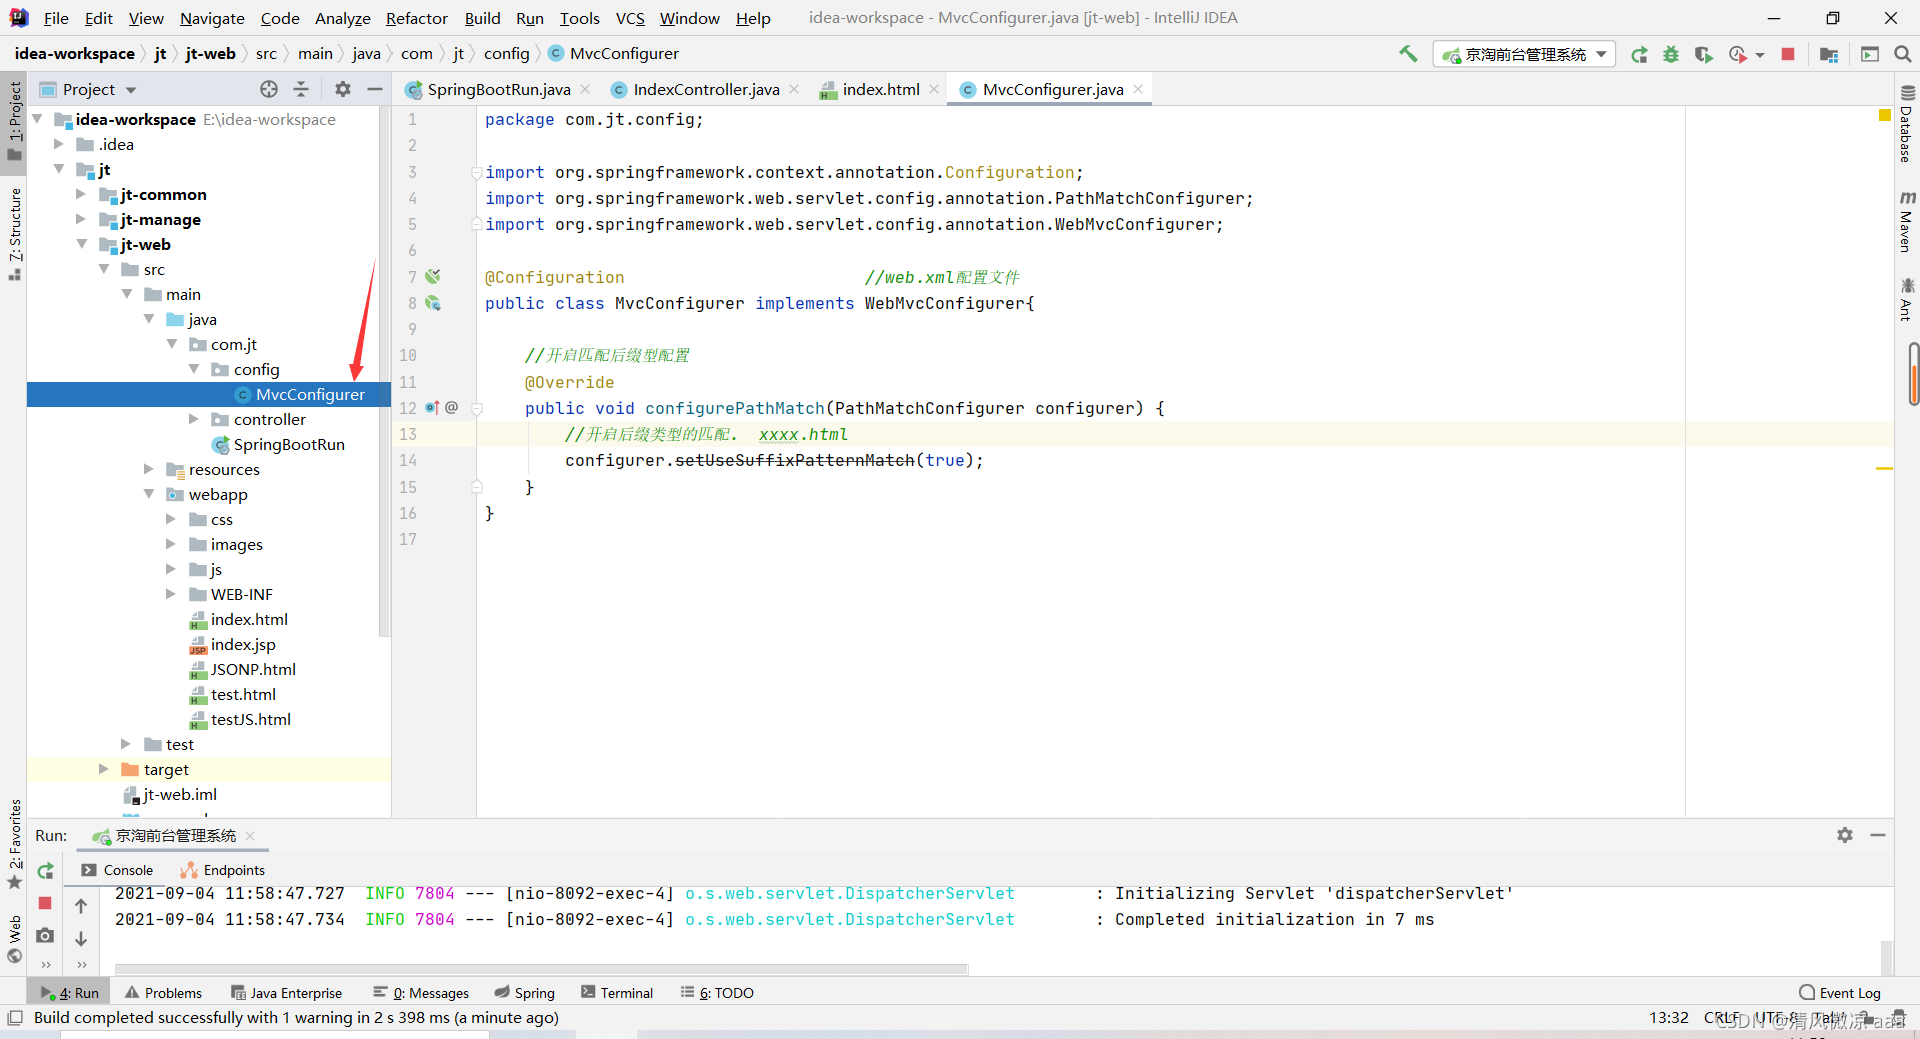
Task: Toggle the 2: Favorites side stripe button
Action: pos(14,844)
